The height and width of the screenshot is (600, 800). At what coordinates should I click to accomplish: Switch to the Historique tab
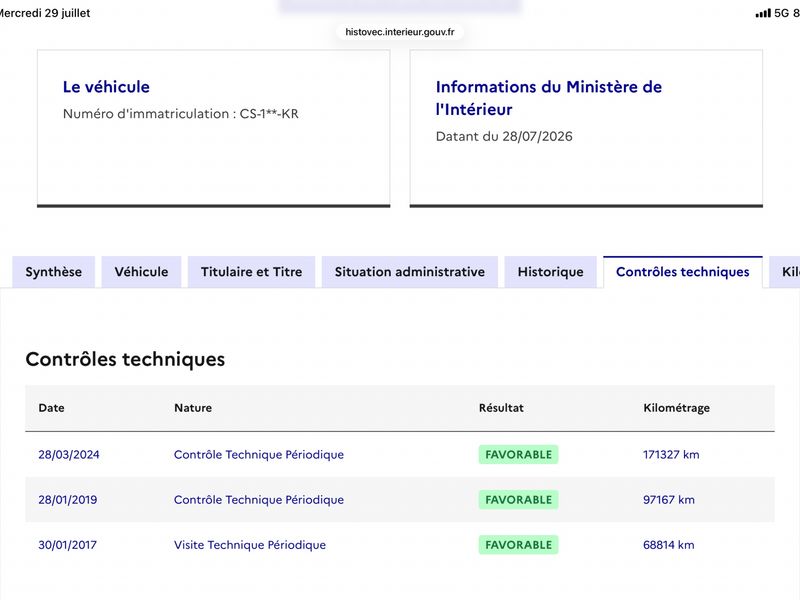pyautogui.click(x=551, y=272)
